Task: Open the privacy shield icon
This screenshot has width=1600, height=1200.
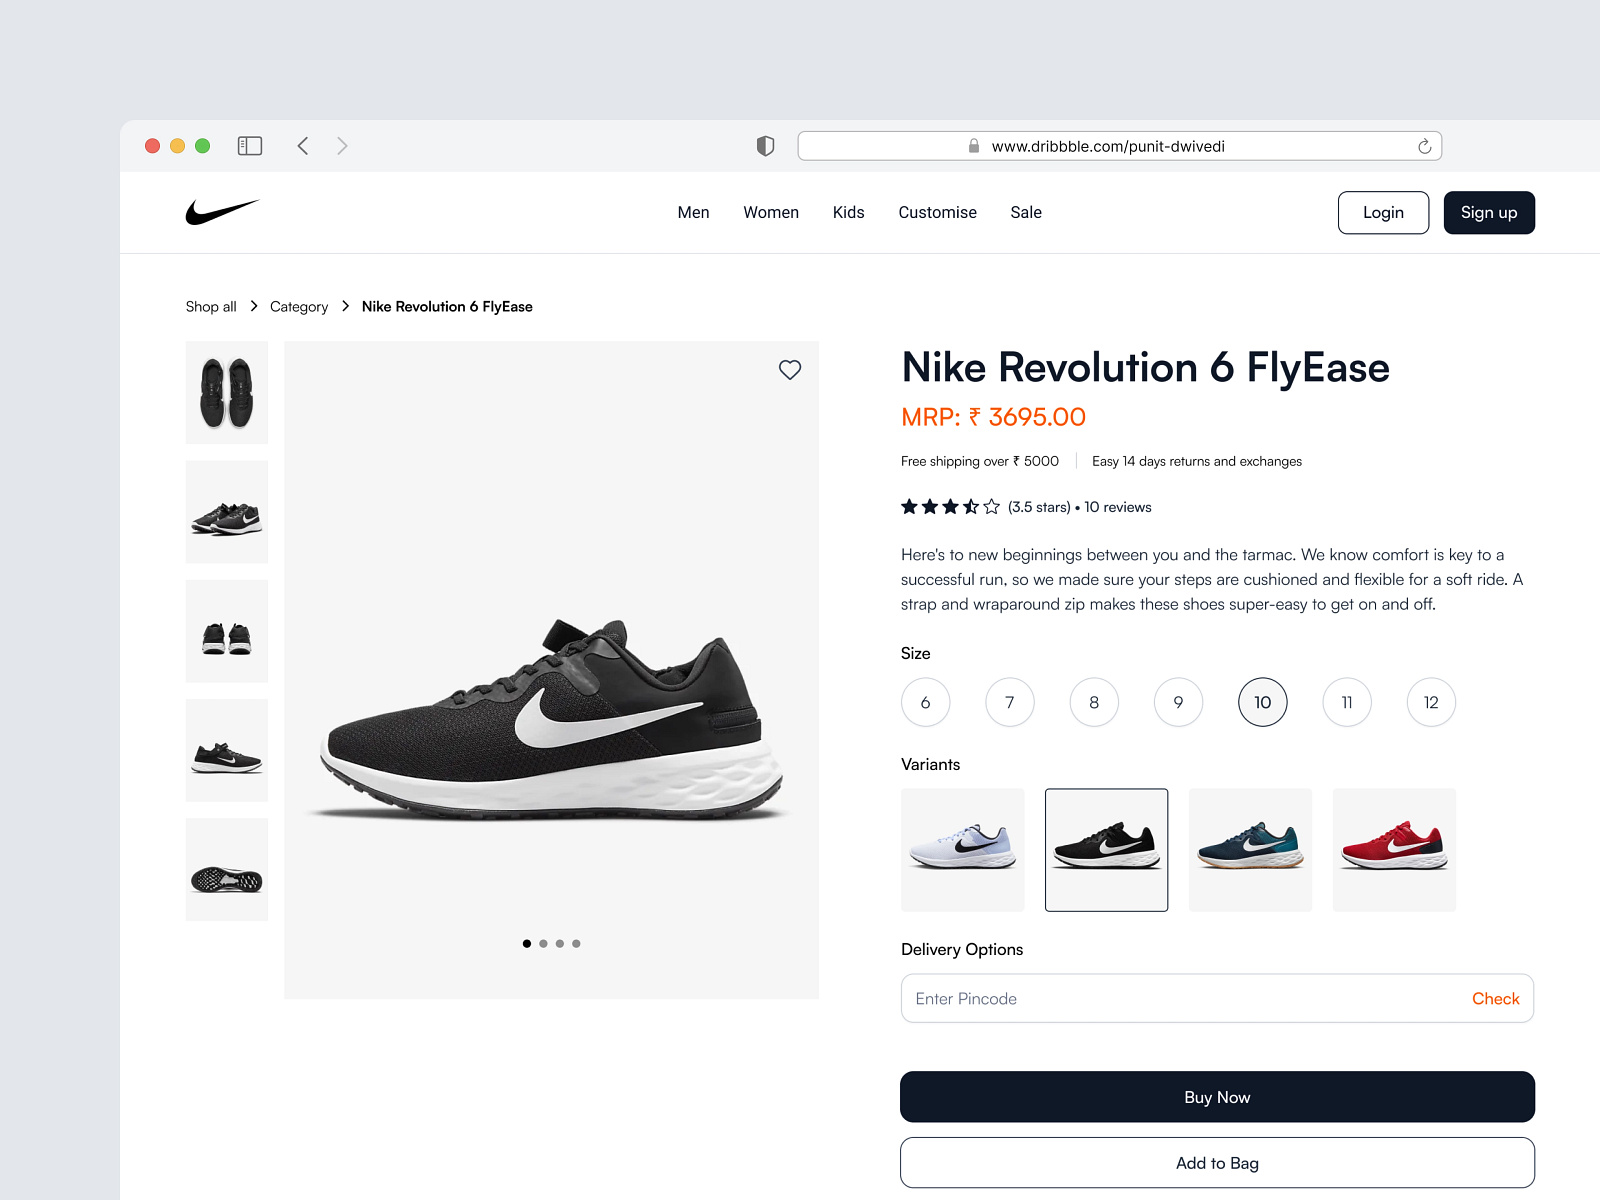Action: point(765,145)
